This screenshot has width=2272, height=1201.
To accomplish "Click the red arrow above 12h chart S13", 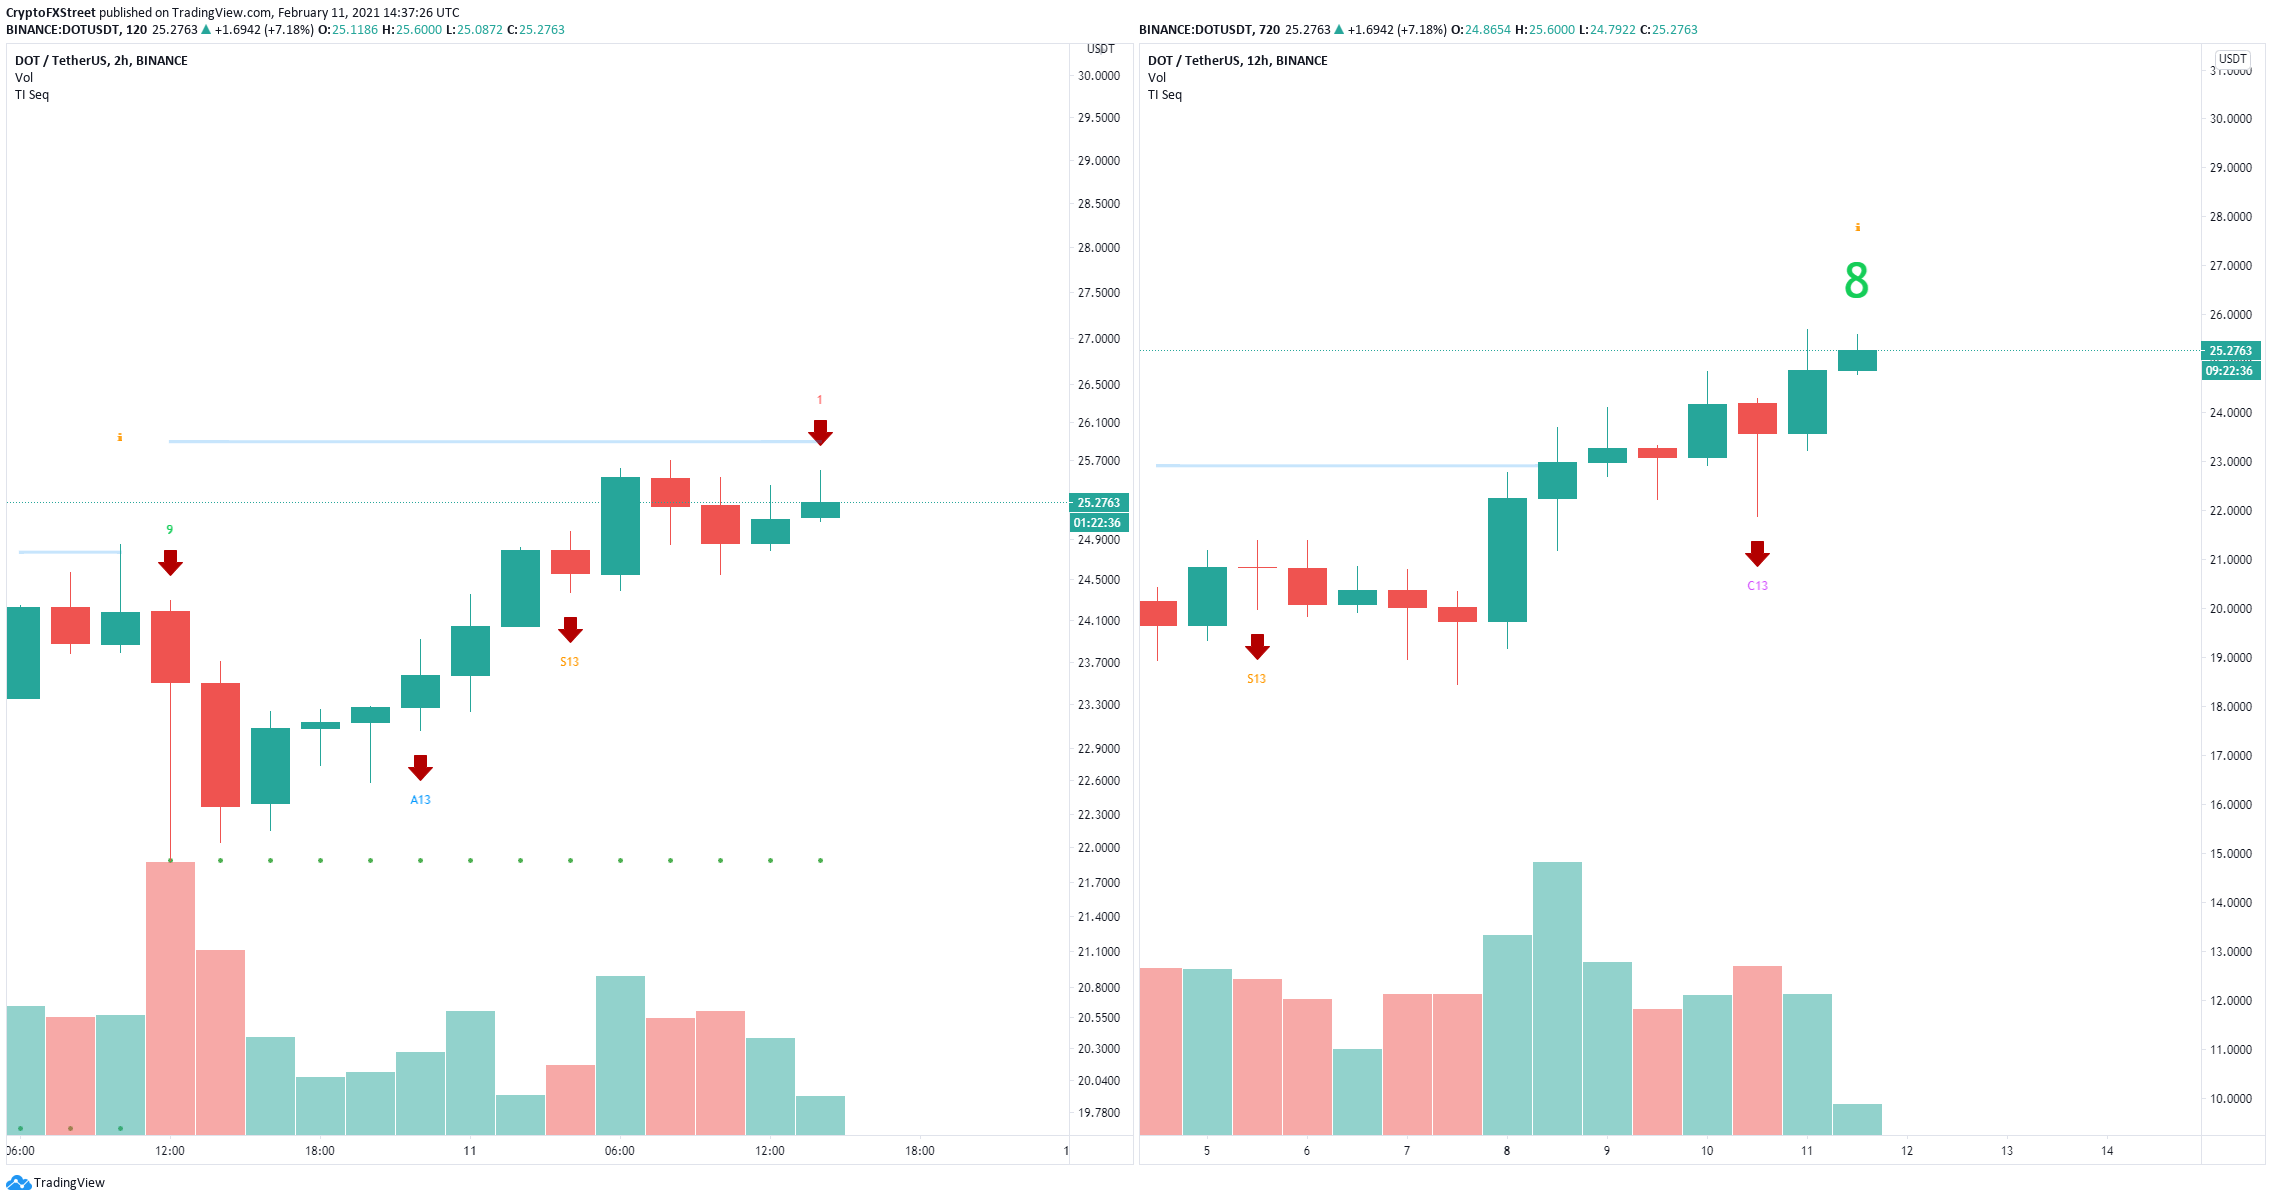I will (1257, 647).
